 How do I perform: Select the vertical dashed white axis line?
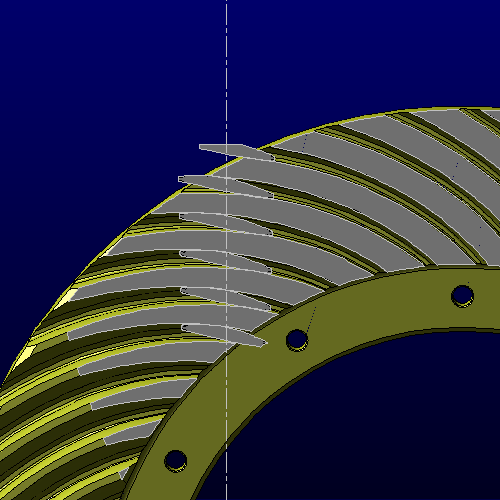pyautogui.click(x=226, y=250)
